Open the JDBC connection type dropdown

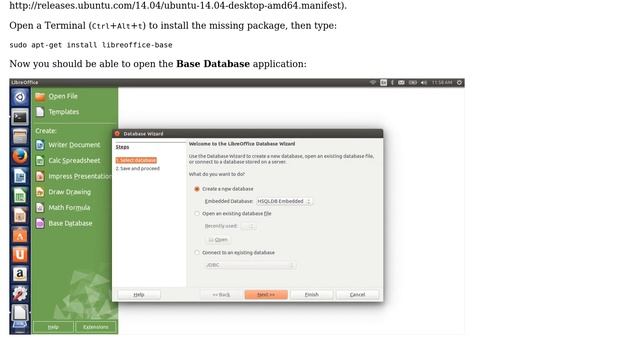(x=249, y=265)
